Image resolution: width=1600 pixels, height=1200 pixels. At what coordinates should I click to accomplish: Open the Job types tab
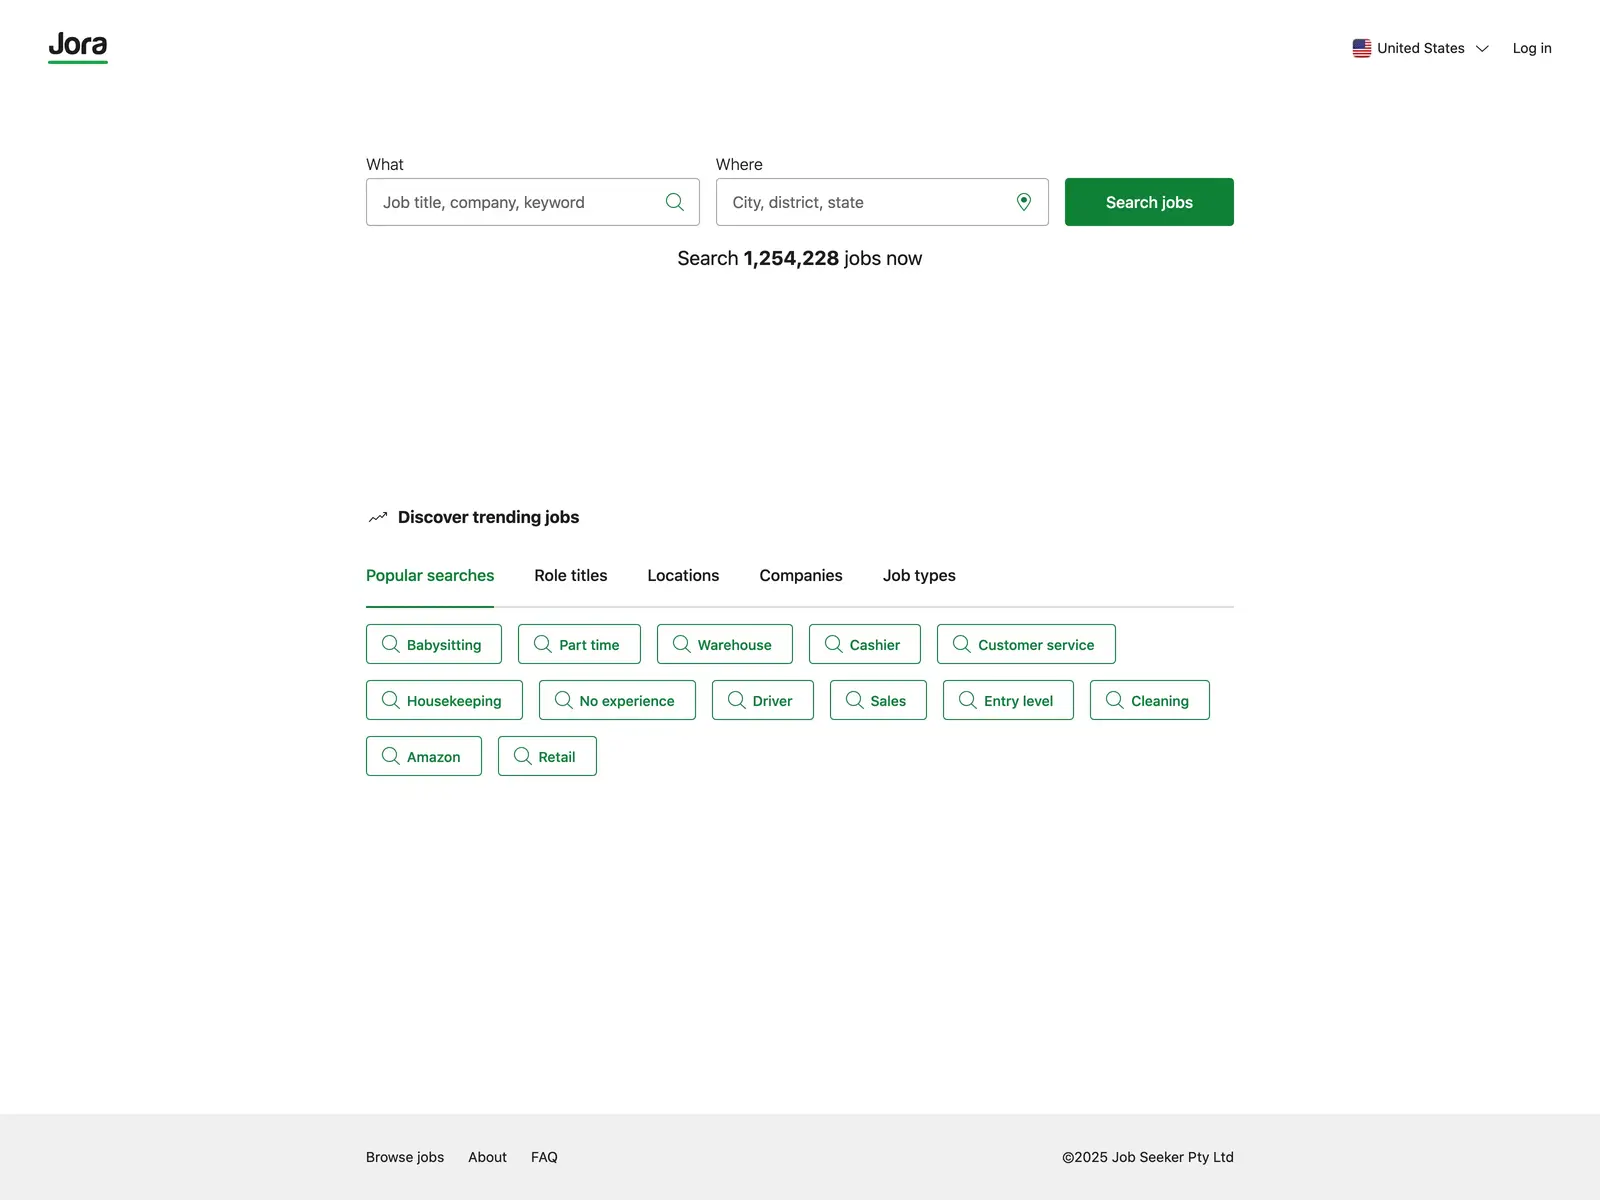[919, 576]
